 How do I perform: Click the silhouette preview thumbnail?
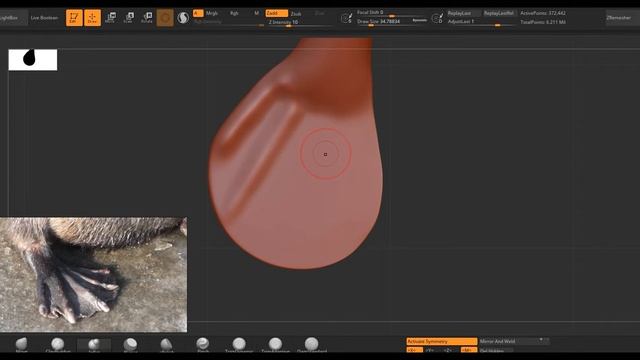[x=33, y=60]
